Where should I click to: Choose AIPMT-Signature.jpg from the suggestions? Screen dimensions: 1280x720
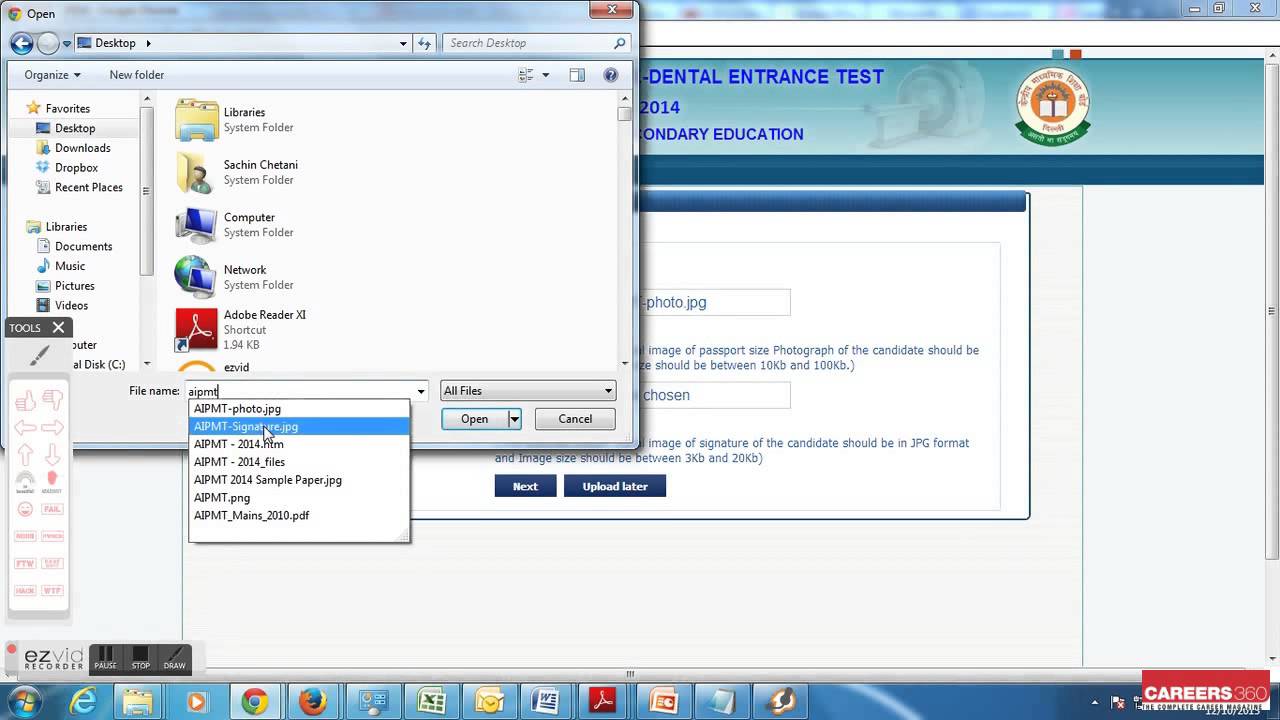(x=299, y=426)
